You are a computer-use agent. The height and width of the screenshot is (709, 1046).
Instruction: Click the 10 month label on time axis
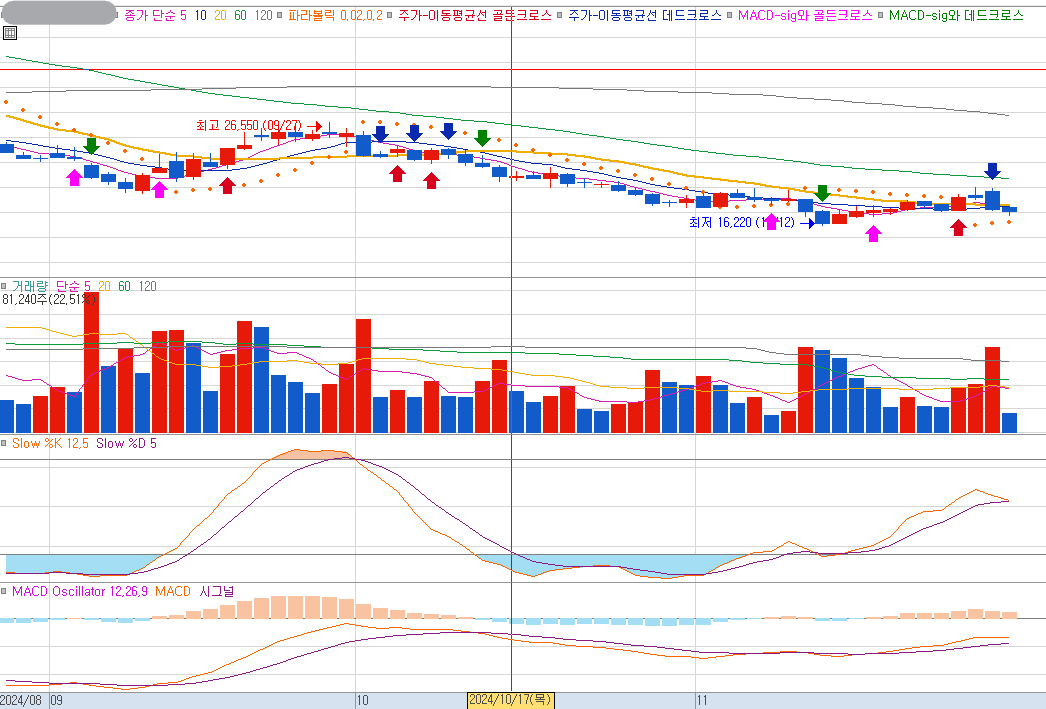point(362,700)
